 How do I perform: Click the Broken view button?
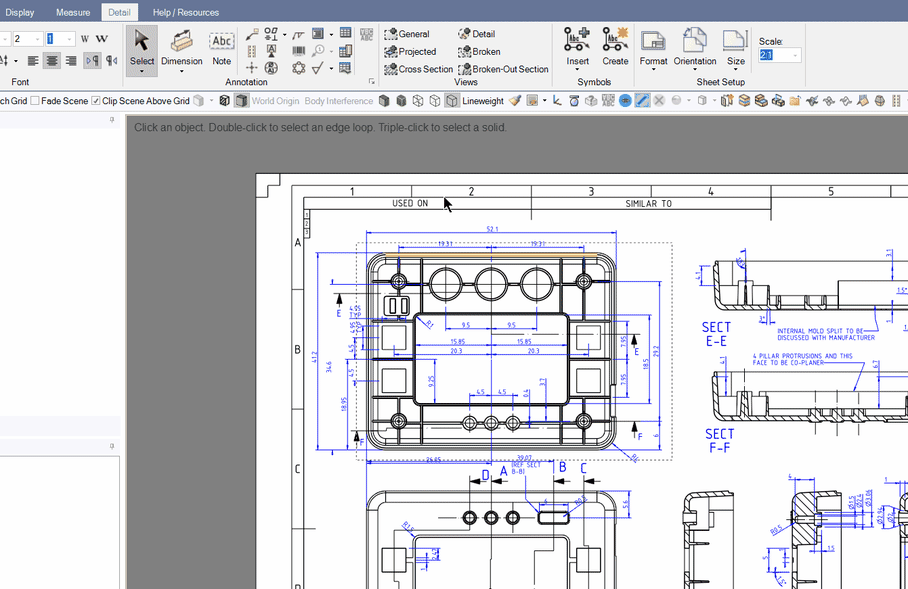point(479,52)
